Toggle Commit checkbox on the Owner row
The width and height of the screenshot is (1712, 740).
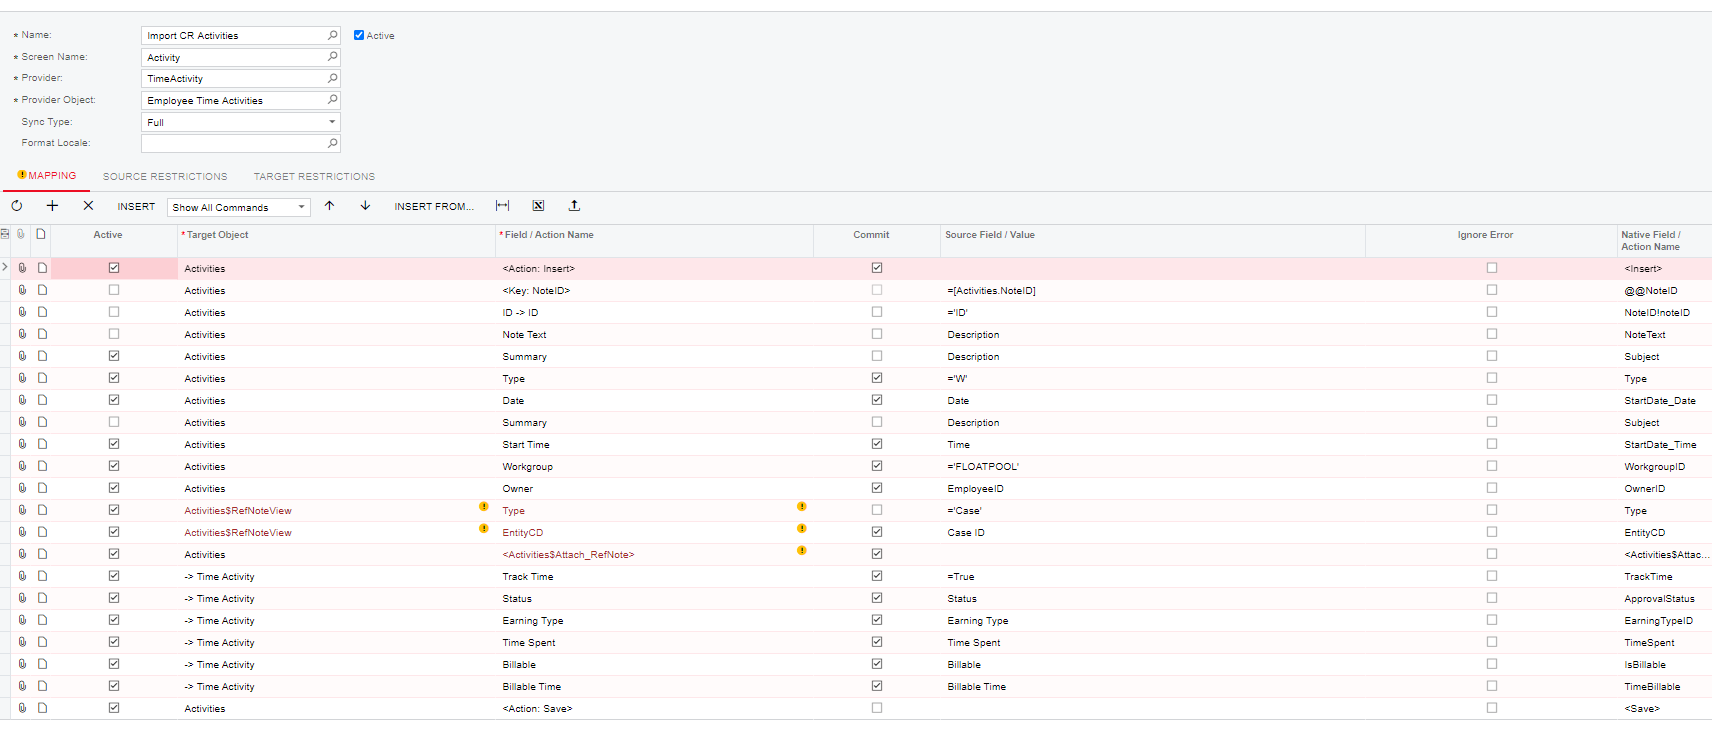(x=877, y=488)
